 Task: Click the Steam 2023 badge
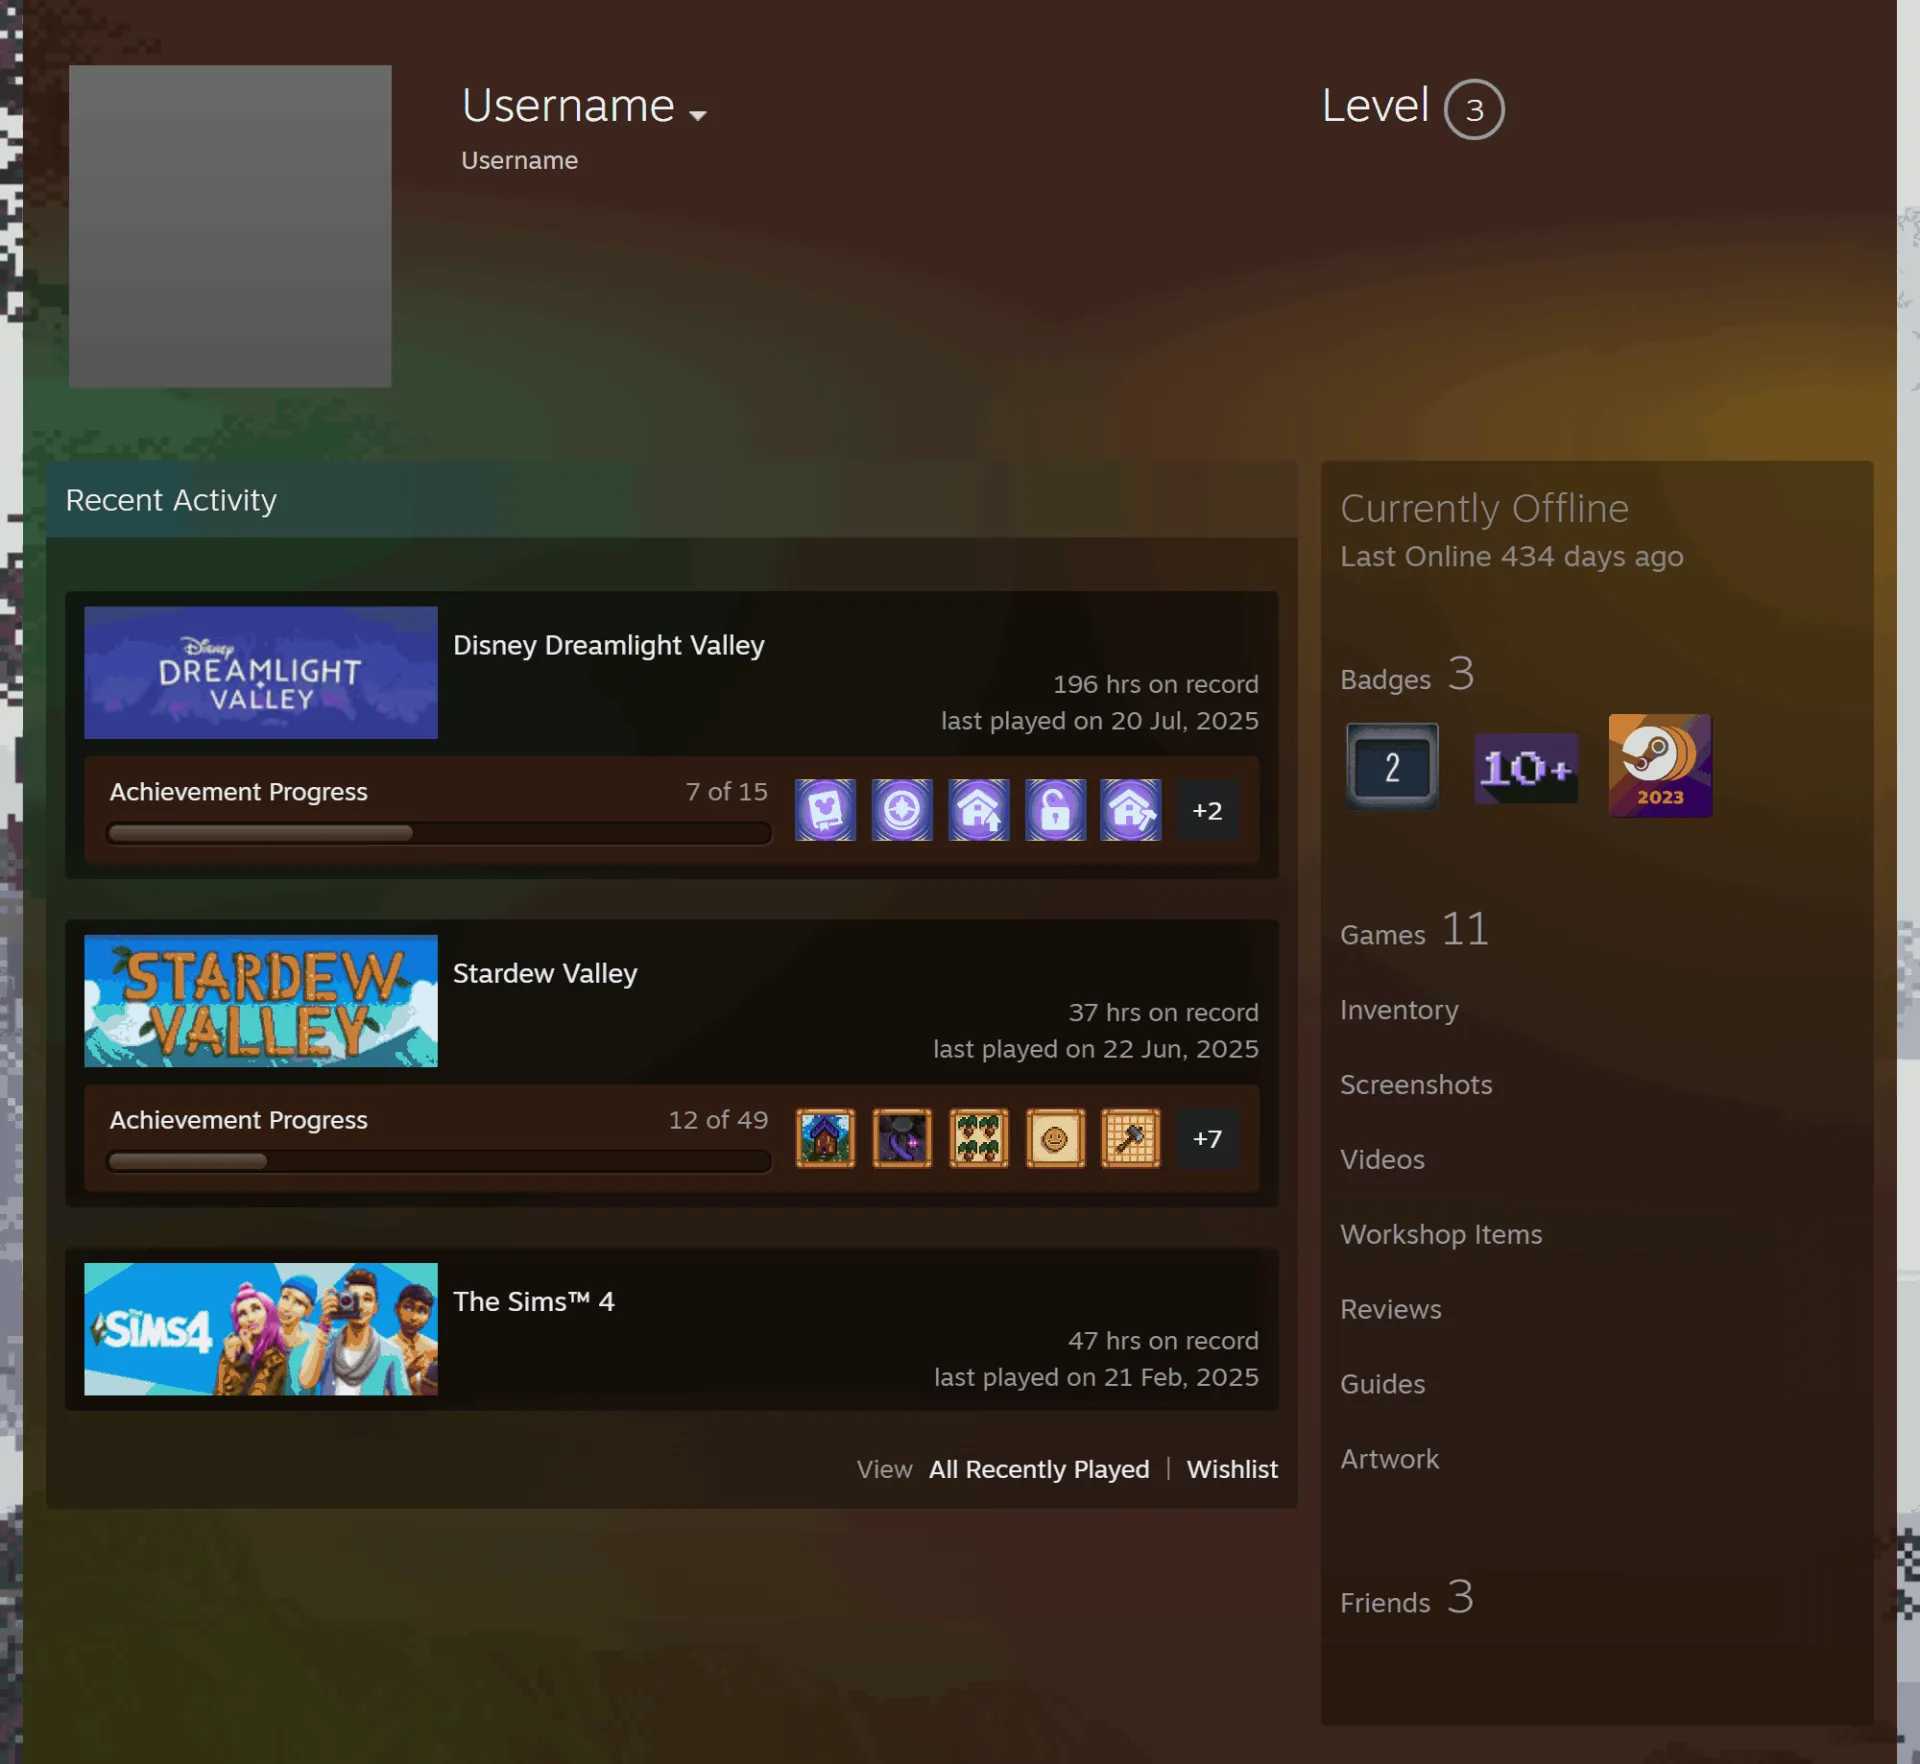[x=1660, y=765]
